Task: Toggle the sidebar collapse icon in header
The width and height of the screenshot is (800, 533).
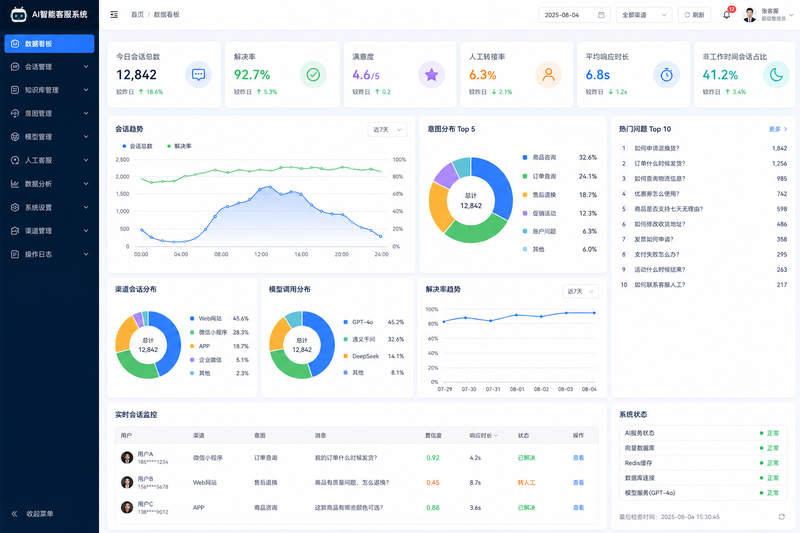Action: coord(114,15)
